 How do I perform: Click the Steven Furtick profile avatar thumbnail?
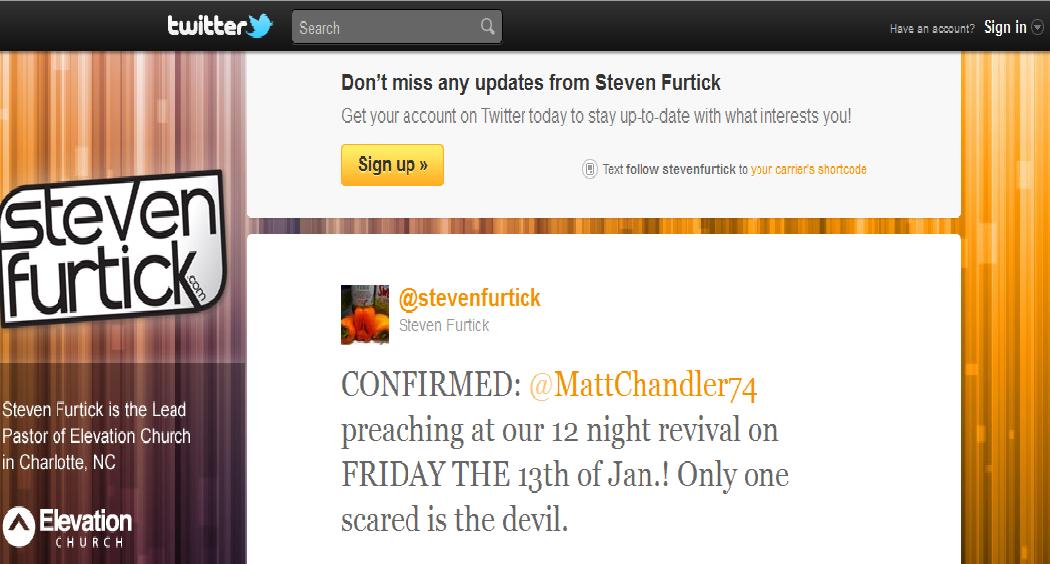pos(365,315)
